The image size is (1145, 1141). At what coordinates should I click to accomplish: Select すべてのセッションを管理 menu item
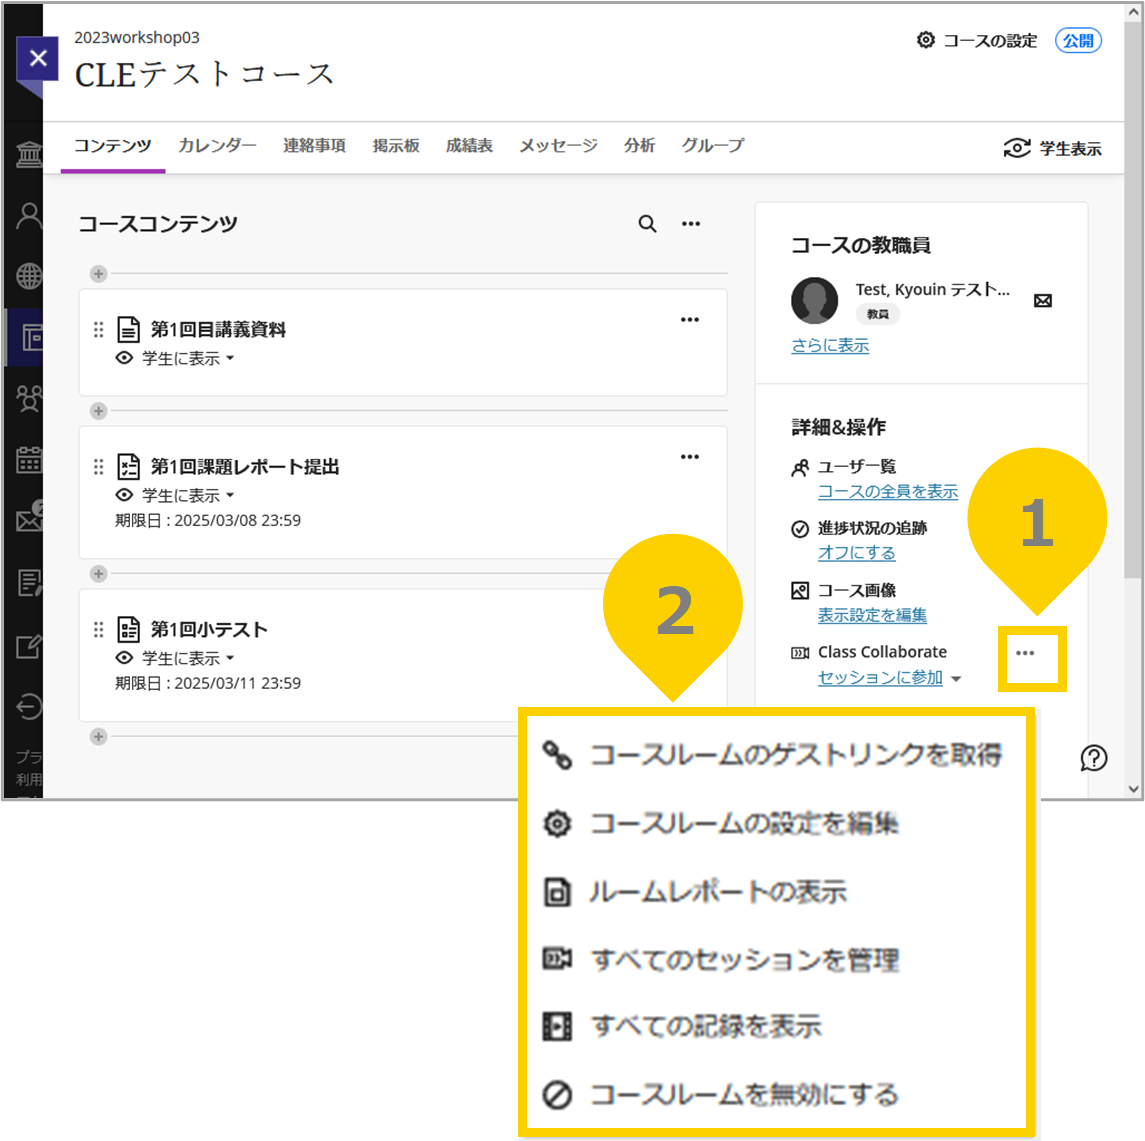click(x=721, y=959)
